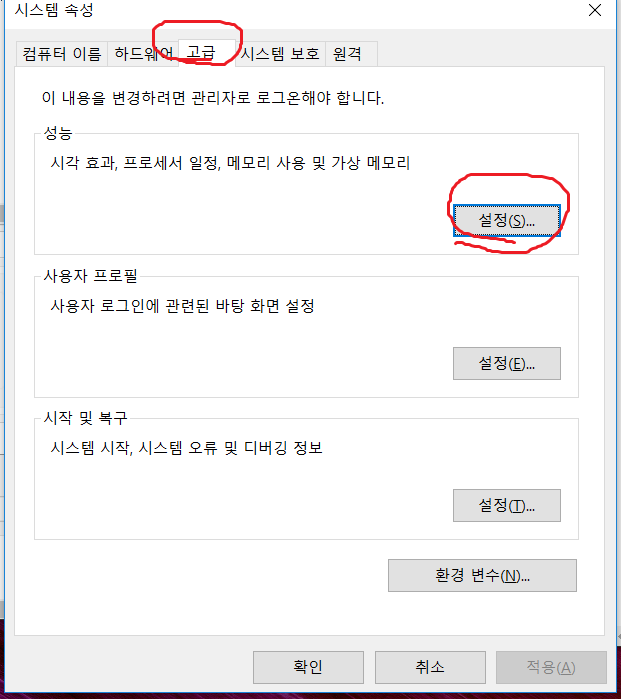Click the 성능 group label
The height and width of the screenshot is (699, 621).
(x=58, y=133)
